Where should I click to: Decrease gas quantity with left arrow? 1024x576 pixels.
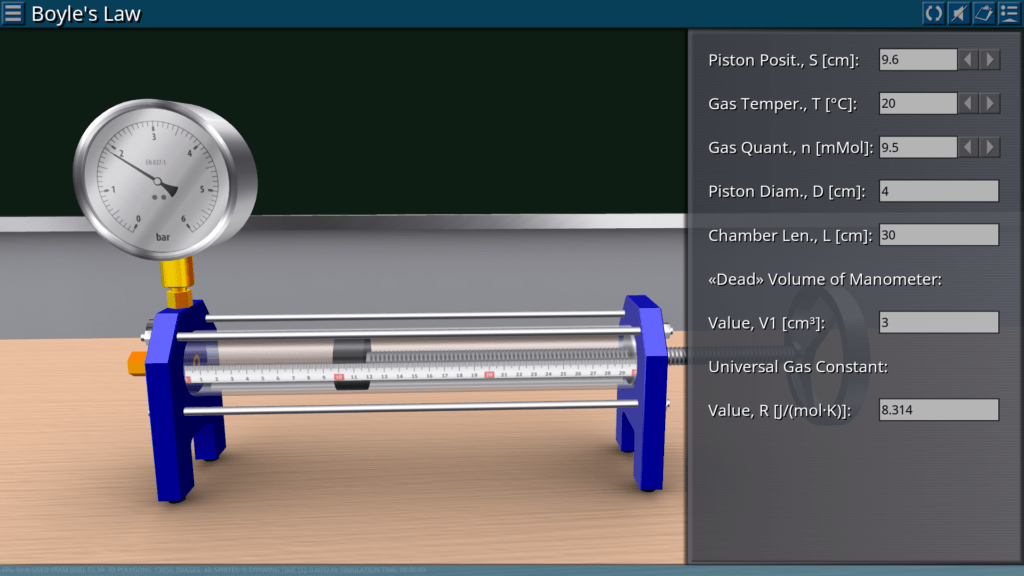(968, 147)
